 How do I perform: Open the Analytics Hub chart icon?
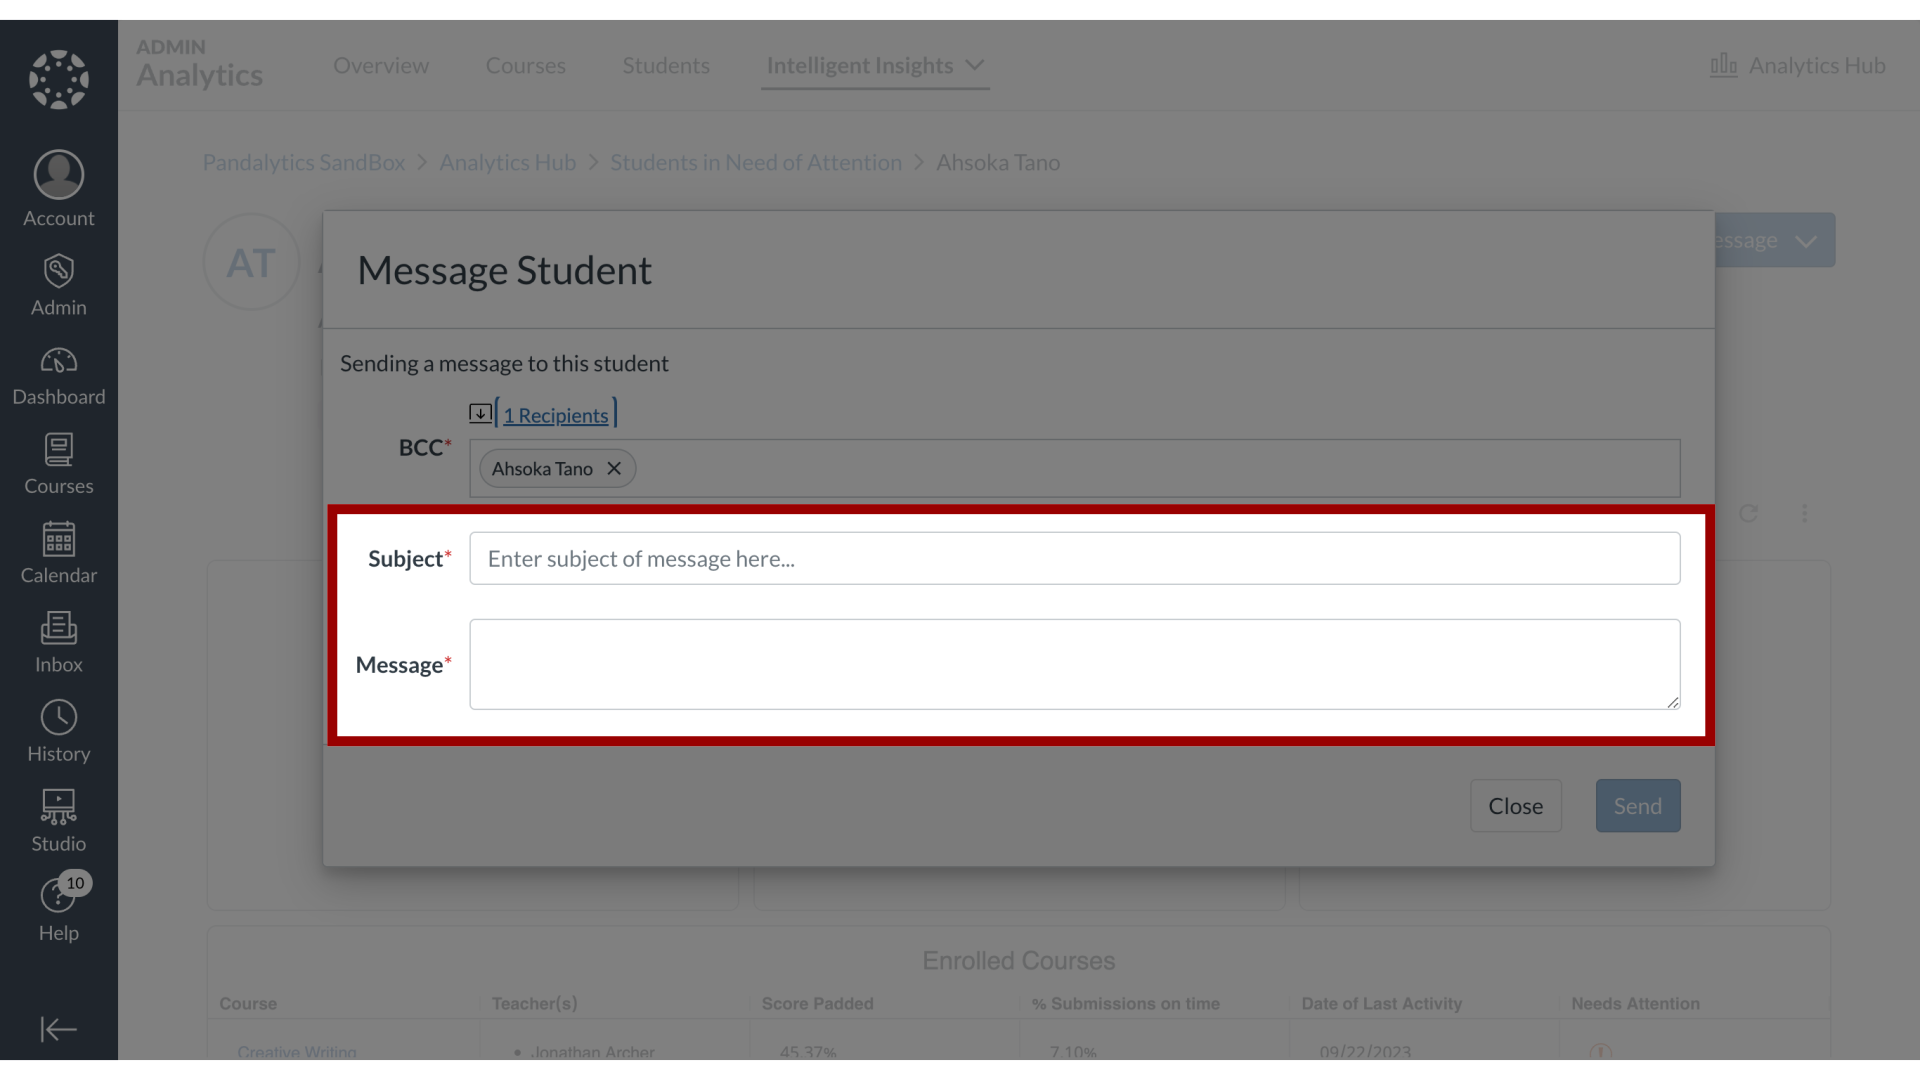click(1723, 65)
